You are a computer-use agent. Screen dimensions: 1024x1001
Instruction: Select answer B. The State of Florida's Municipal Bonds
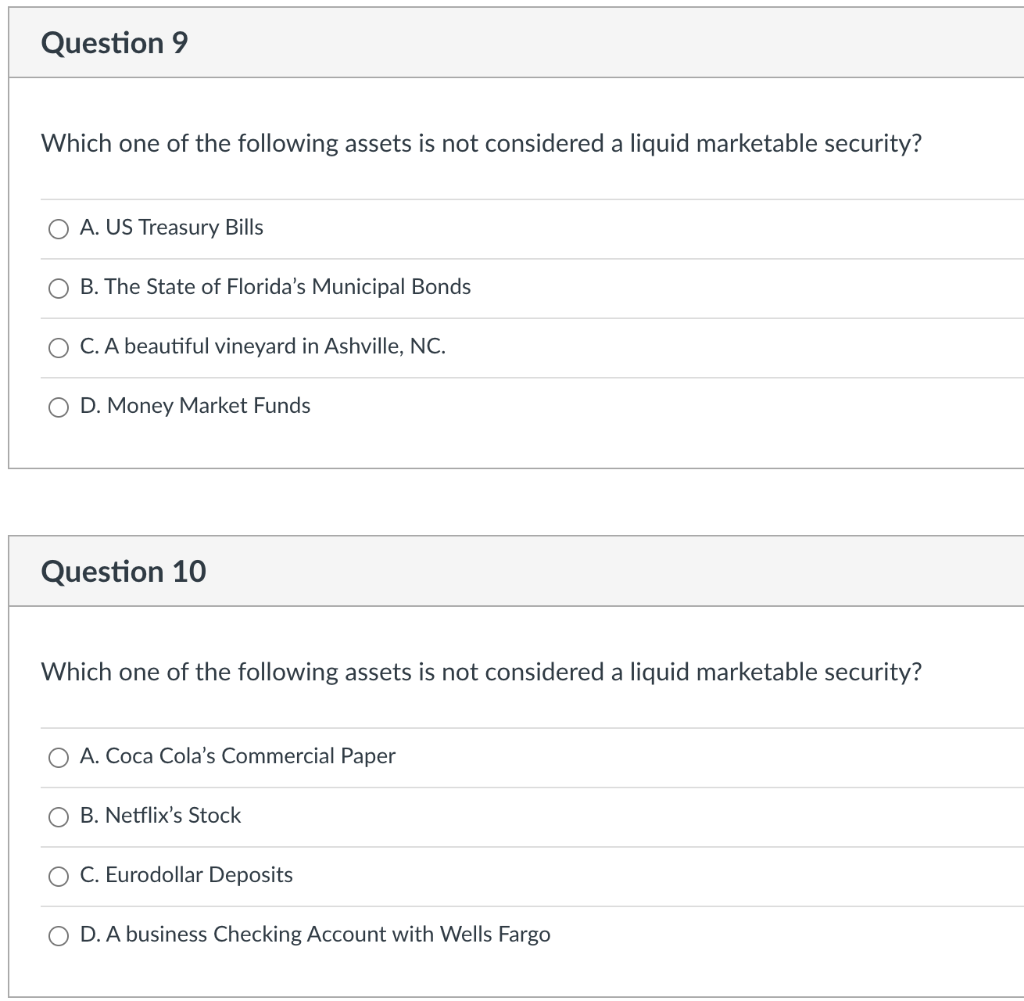(x=57, y=288)
